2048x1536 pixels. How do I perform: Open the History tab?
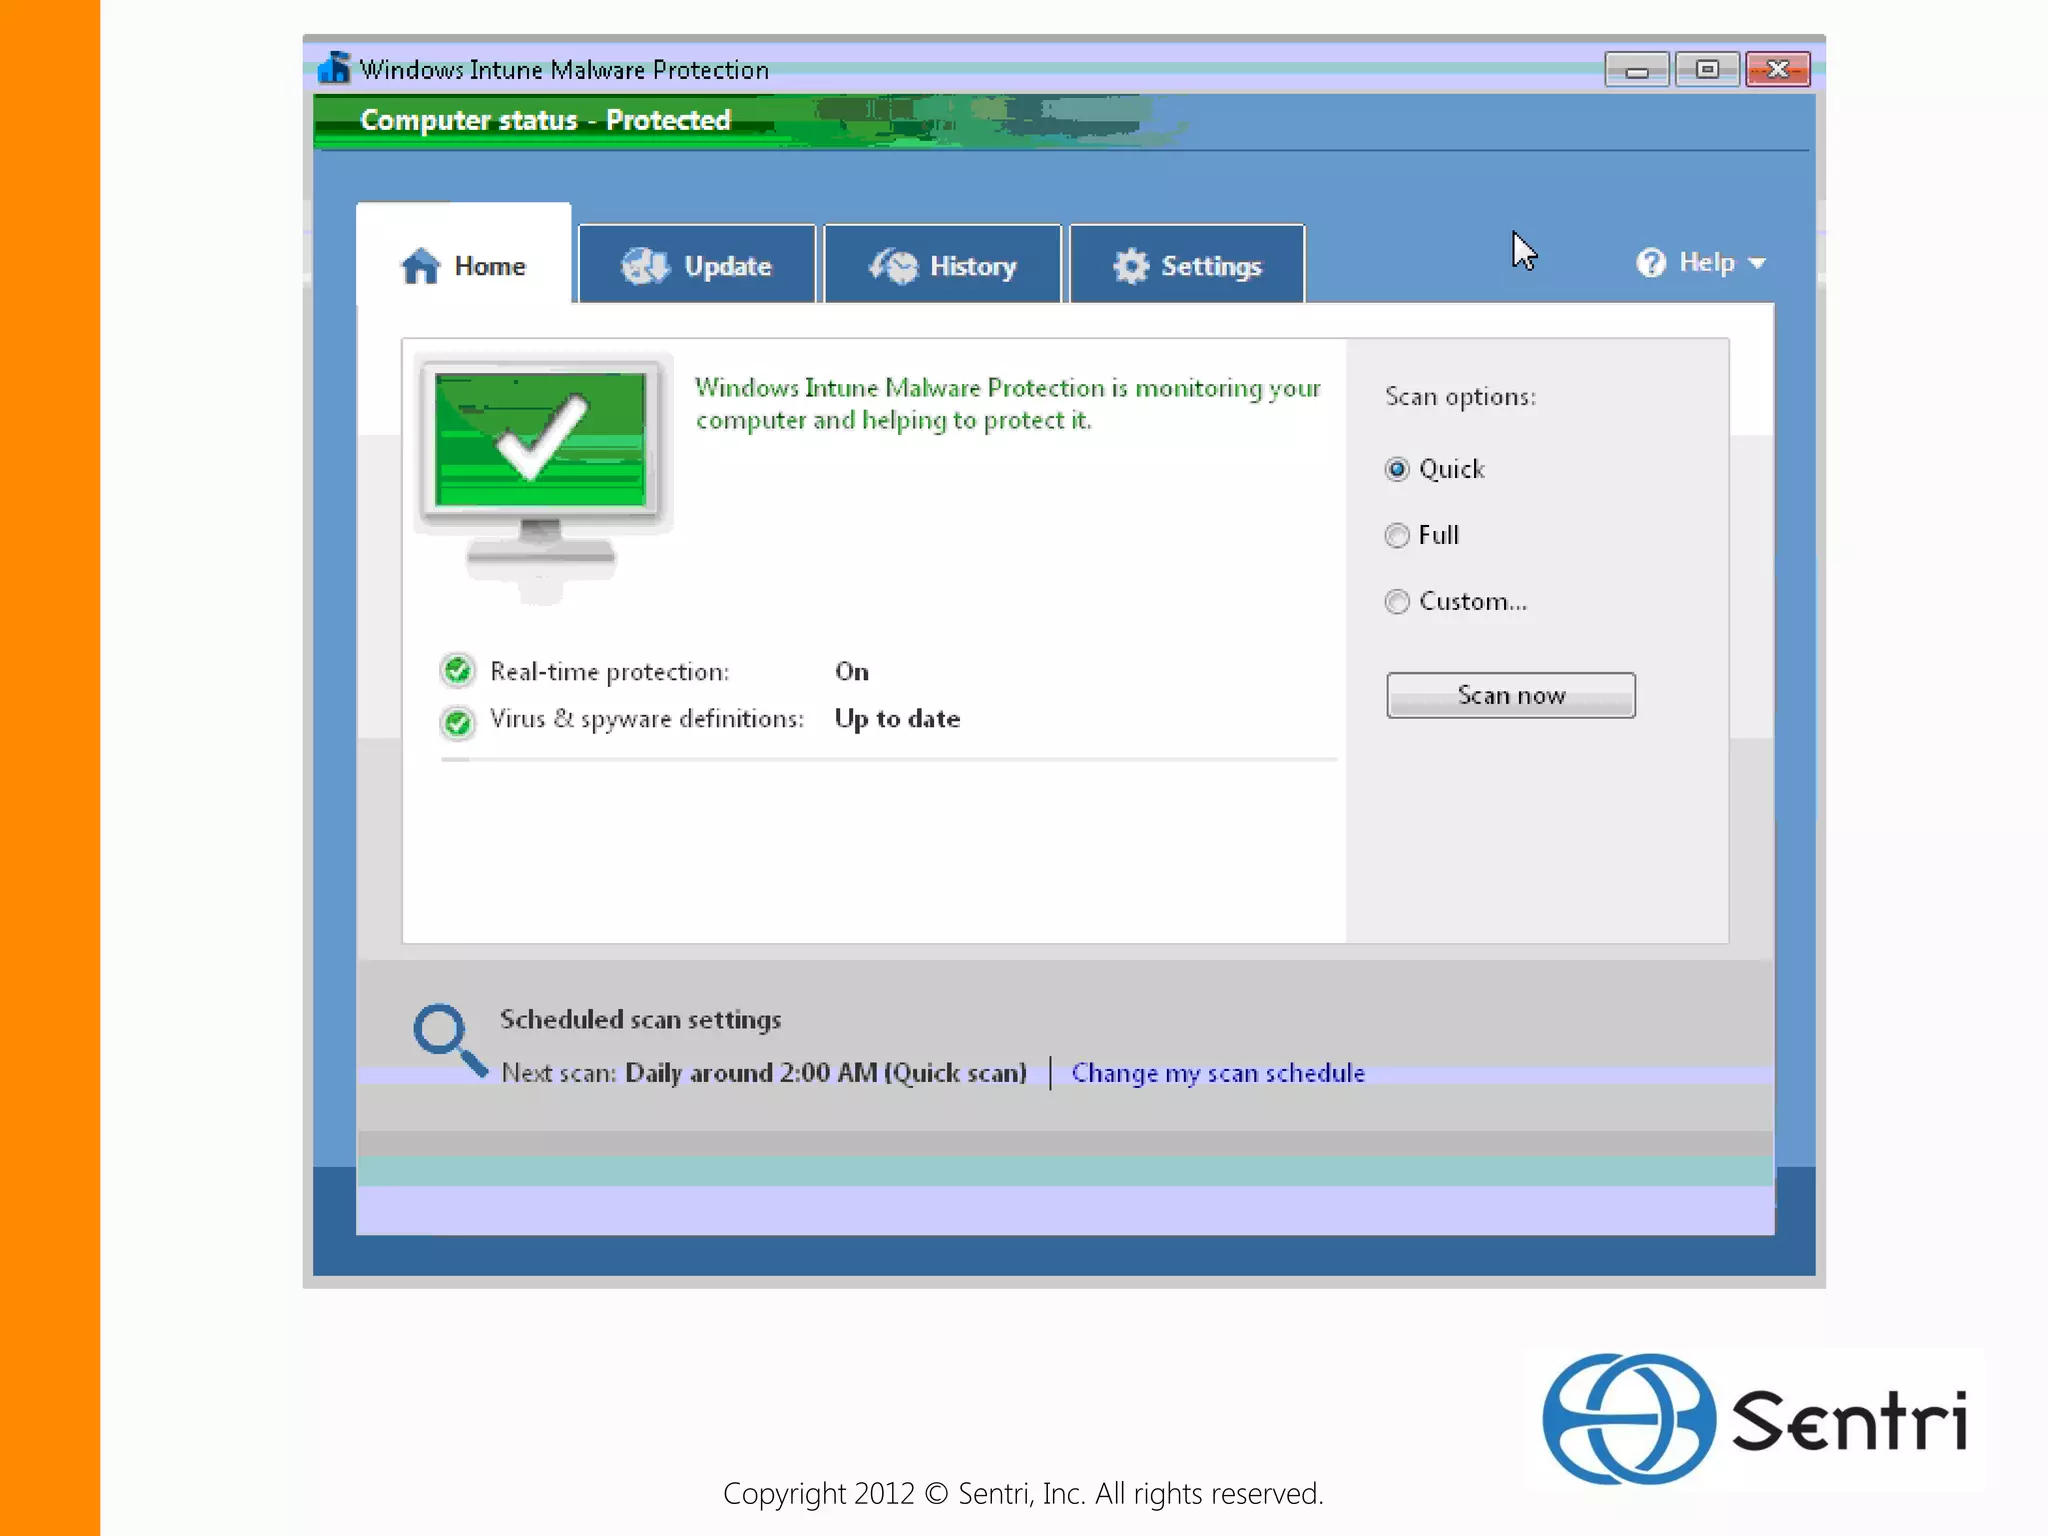[x=943, y=266]
